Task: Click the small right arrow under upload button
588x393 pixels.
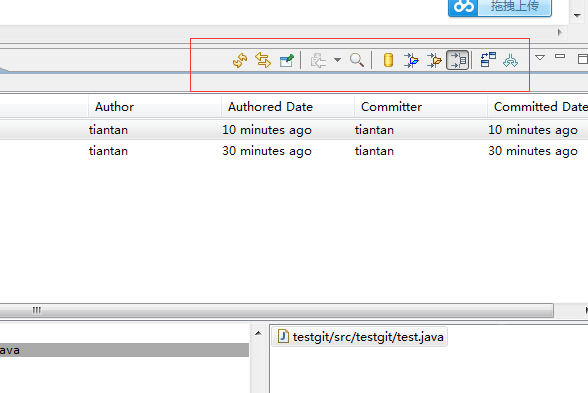Action: click(x=560, y=32)
